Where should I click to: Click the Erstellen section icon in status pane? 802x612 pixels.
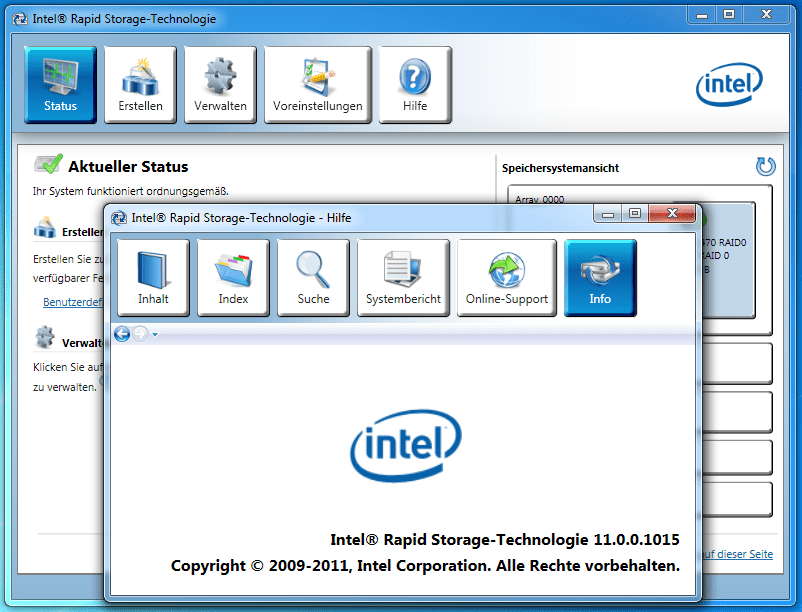(44, 228)
